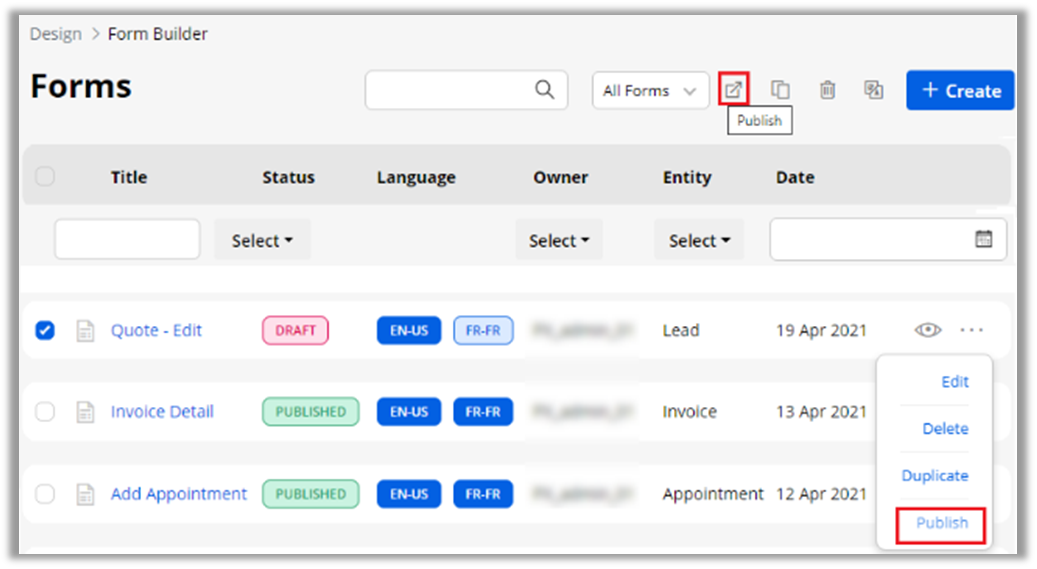Choose Publish from the context menu
Viewport: 1037px width, 569px height.
click(941, 523)
